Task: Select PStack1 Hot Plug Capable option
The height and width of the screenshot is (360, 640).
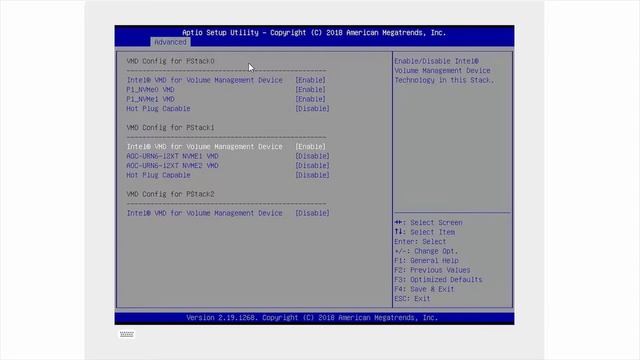Action: point(158,175)
